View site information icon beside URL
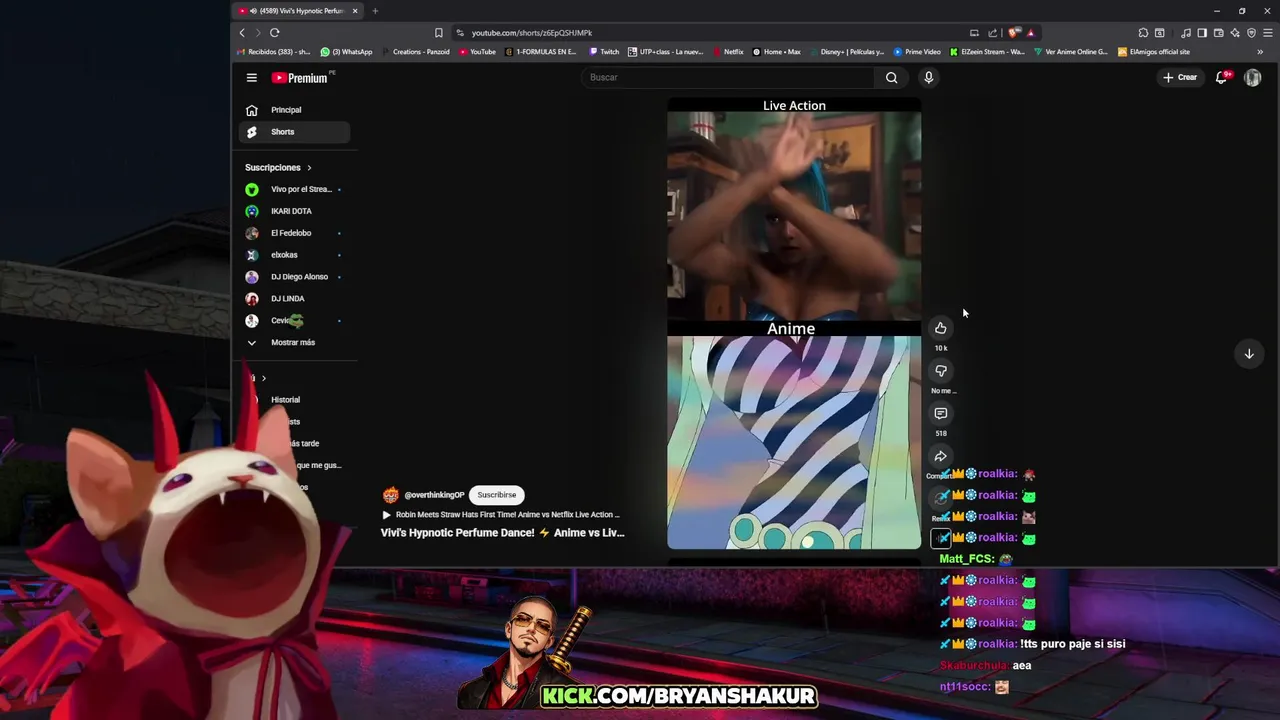 (460, 32)
